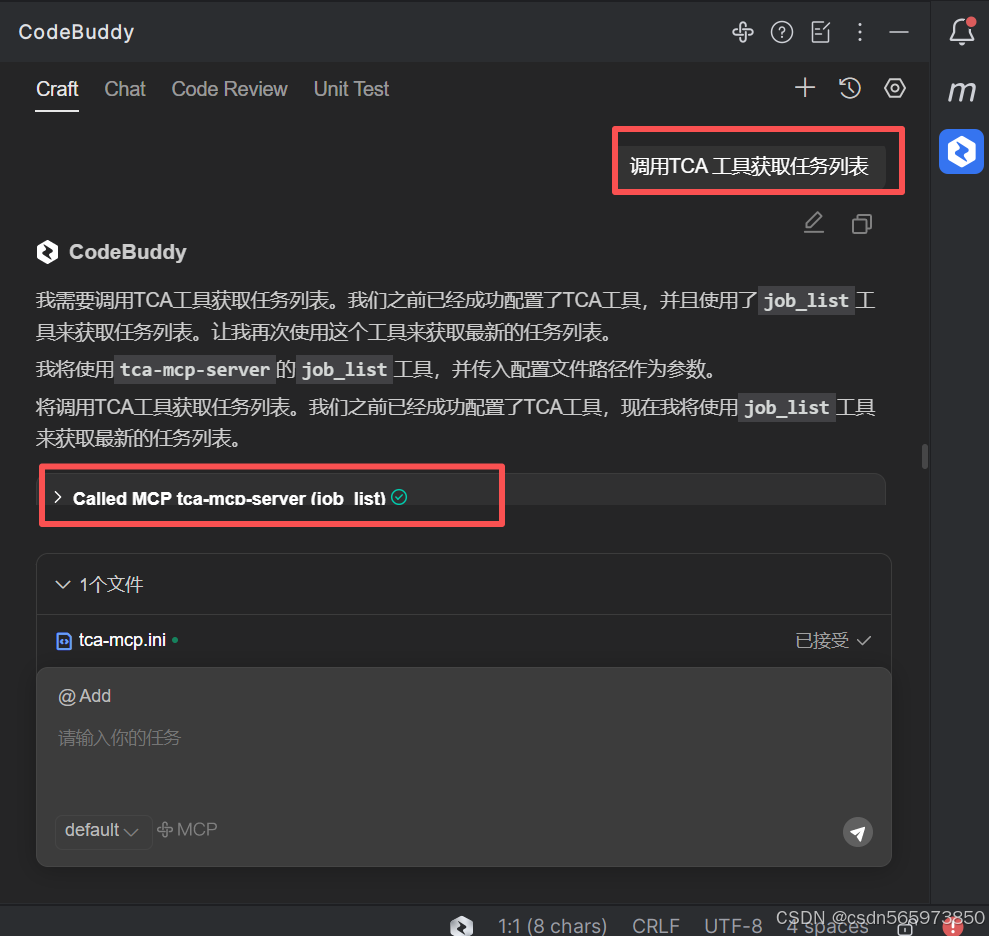Click the CodeBuddy icon in status bar
989x936 pixels.
pos(461,925)
